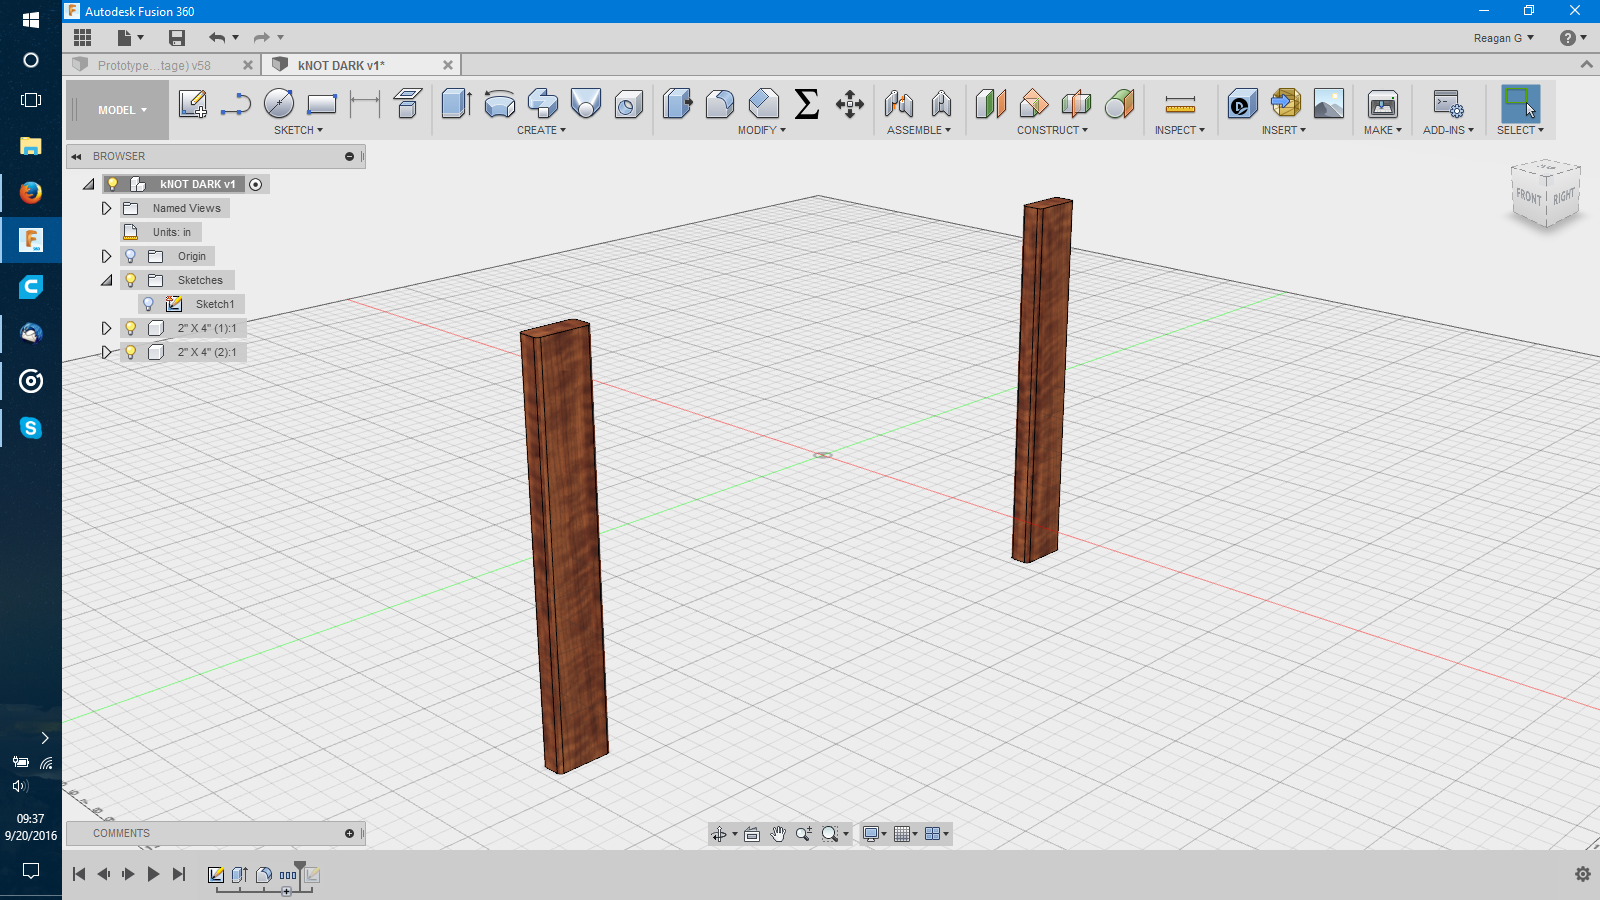
Task: Collapse the Sketches folder
Action: (106, 280)
